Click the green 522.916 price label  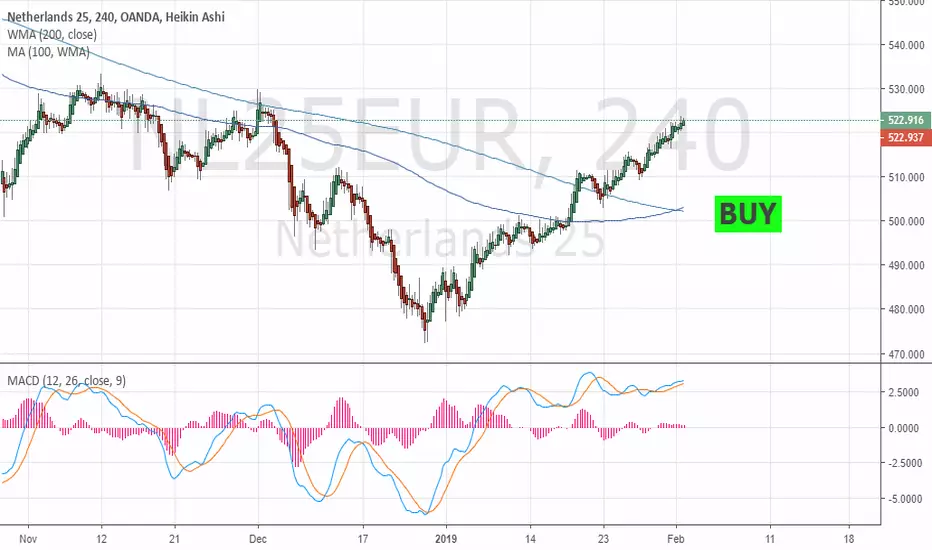[905, 120]
